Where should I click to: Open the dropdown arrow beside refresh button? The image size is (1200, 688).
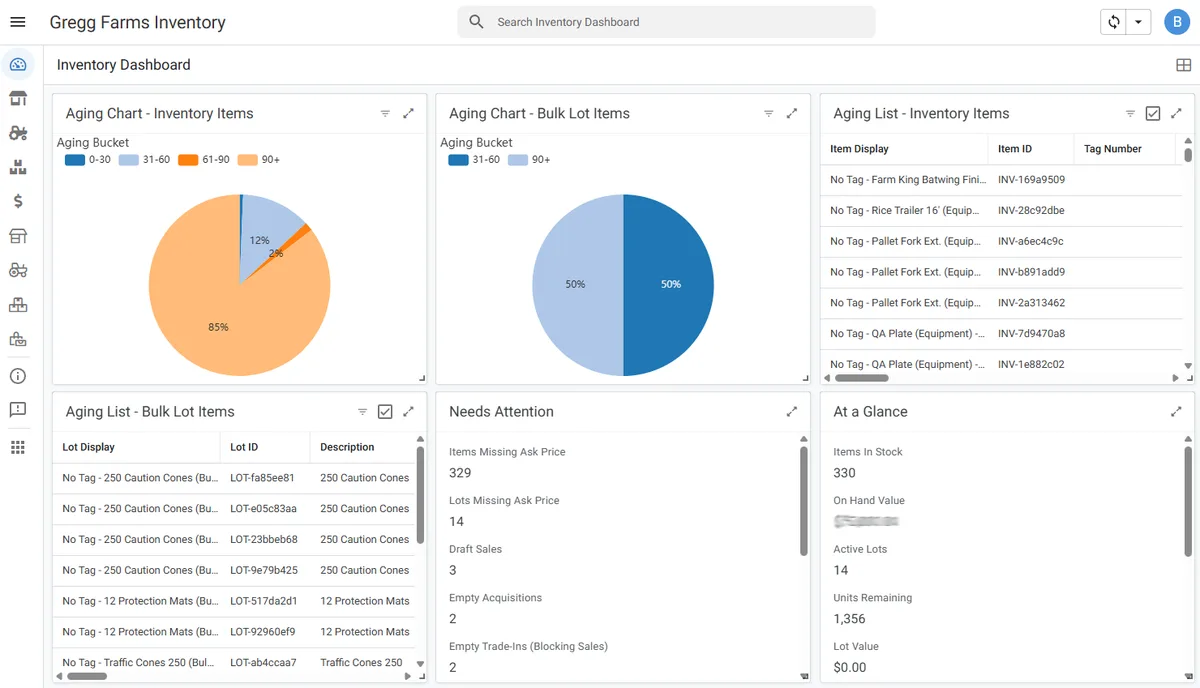click(1139, 22)
